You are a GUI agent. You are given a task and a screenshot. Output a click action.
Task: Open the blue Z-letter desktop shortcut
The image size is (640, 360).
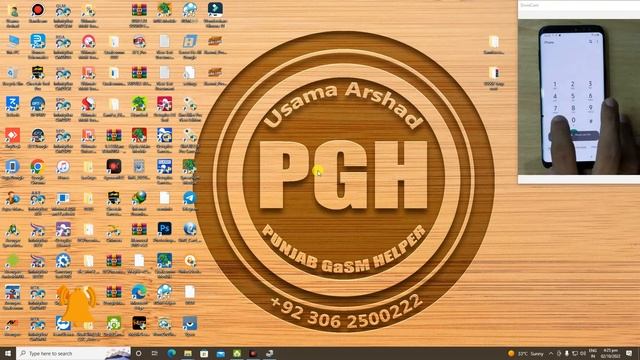(13, 104)
